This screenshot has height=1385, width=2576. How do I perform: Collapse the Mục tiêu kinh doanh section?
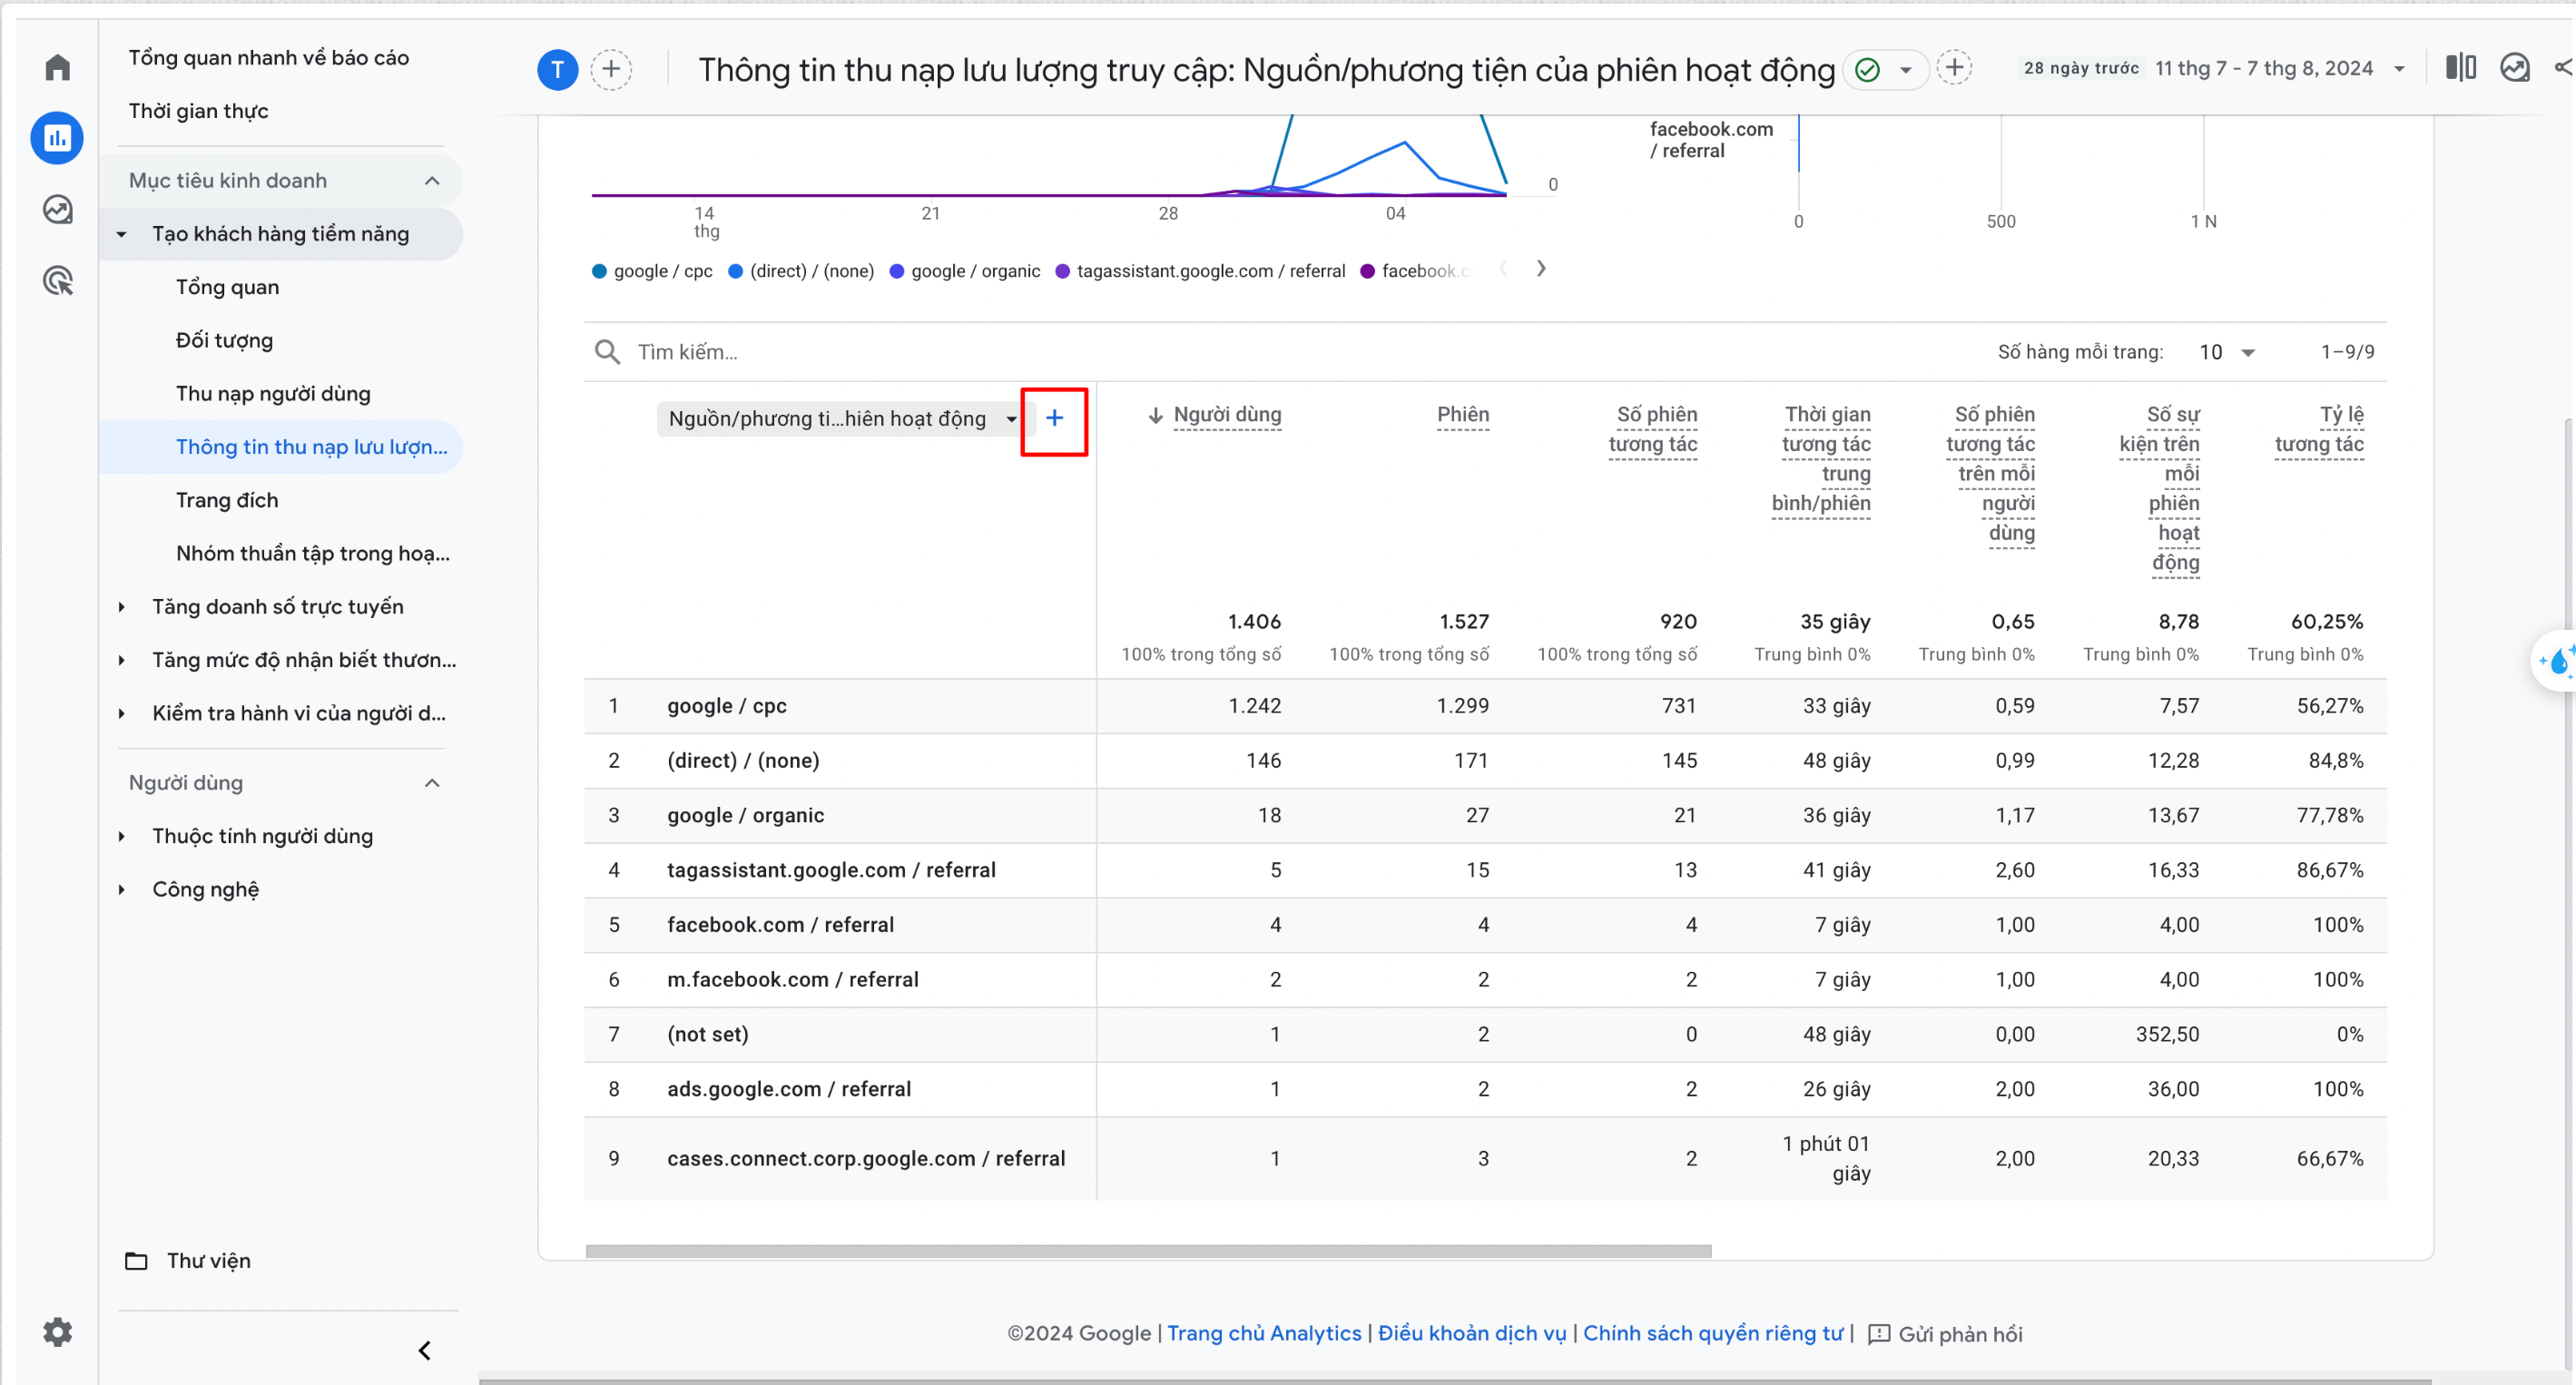click(x=431, y=181)
